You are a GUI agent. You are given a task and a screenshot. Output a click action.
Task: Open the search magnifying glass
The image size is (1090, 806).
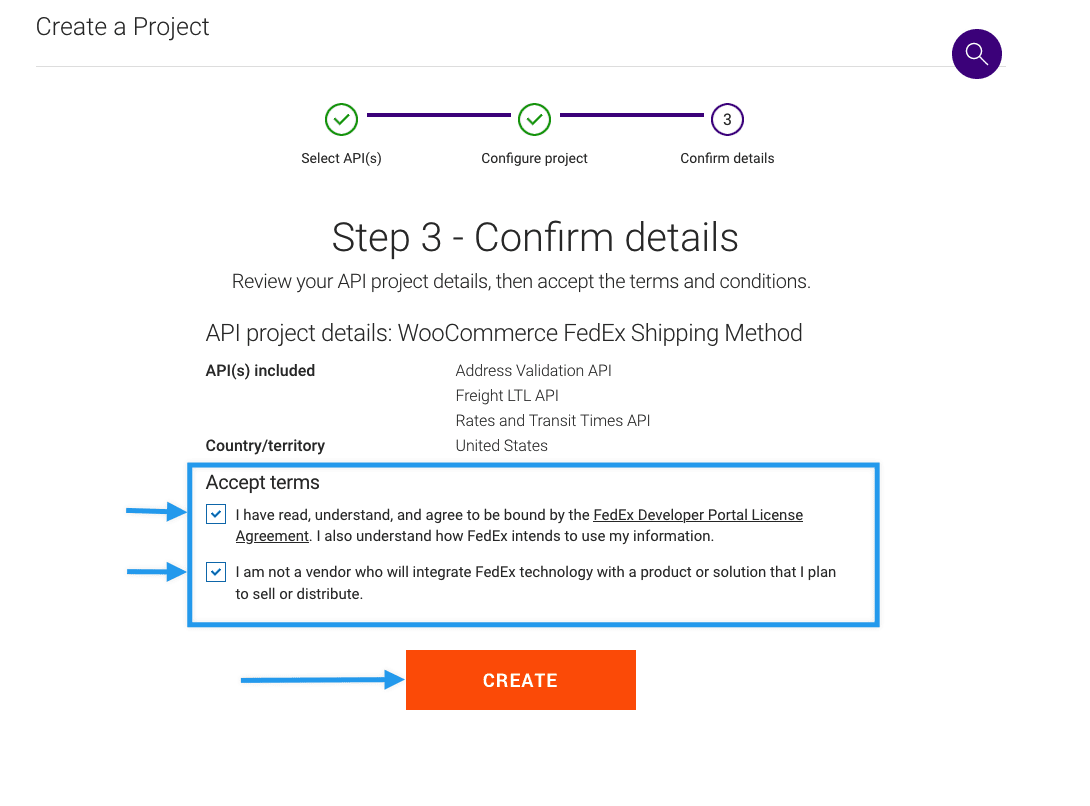[x=977, y=54]
